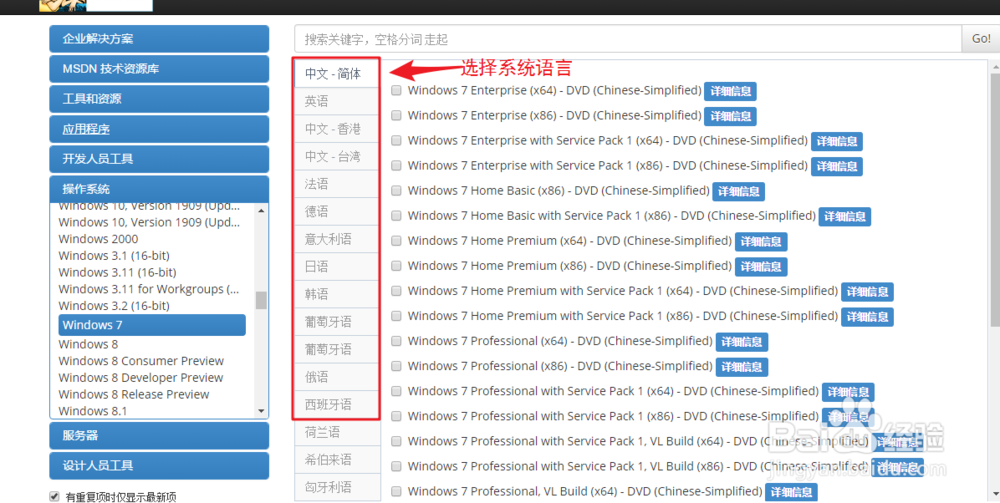Screen dimensions: 1000x503
Task: Open 详细信息 for Windows 7 Professional (x64)
Action: [x=742, y=342]
